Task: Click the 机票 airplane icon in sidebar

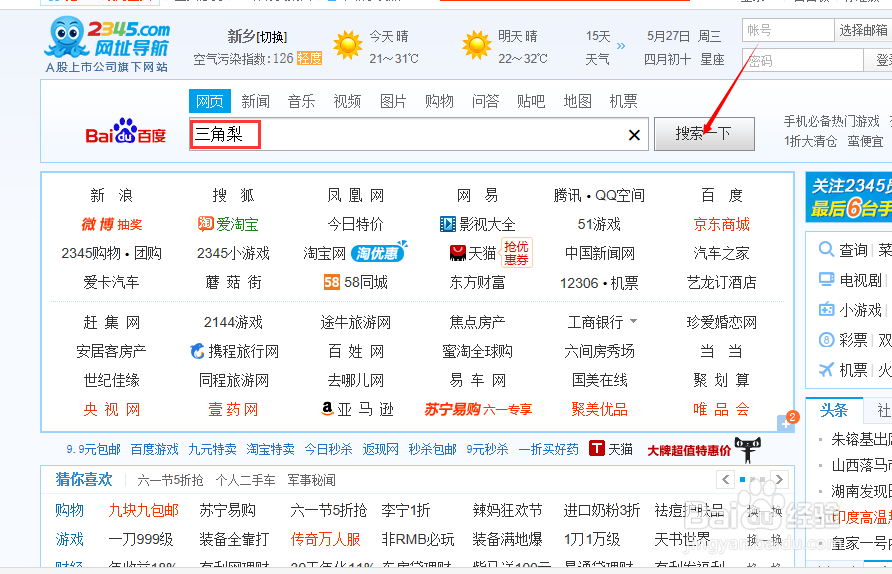Action: 825,370
